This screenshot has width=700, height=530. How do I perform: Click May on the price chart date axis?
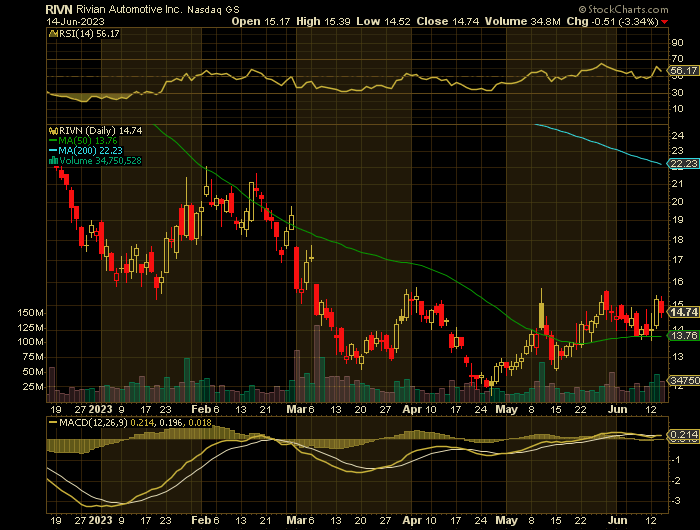[x=506, y=409]
